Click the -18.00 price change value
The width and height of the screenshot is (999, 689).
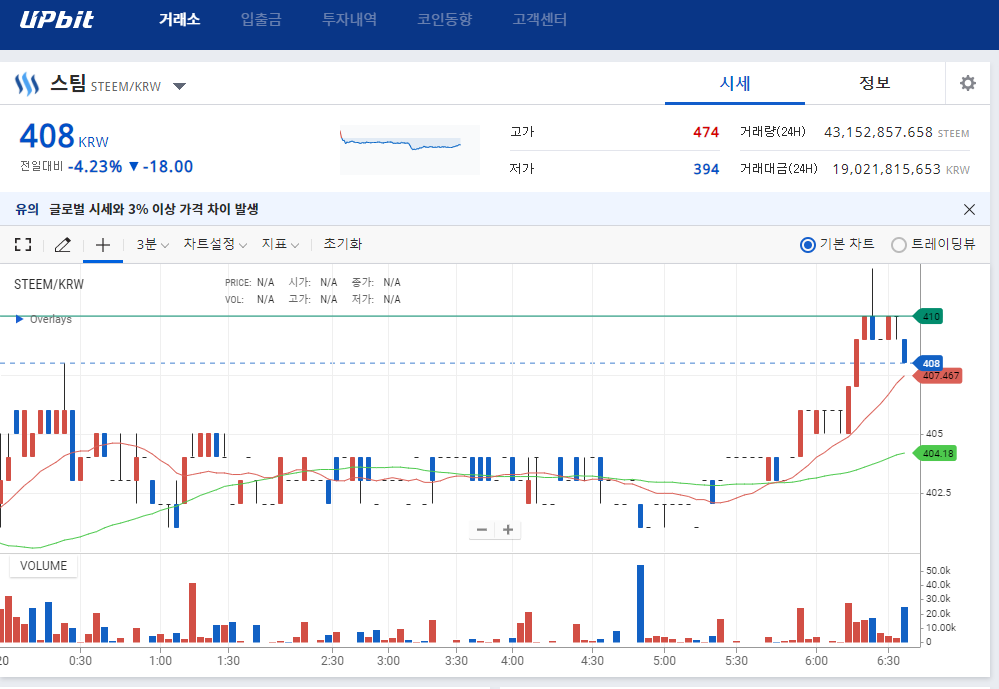point(168,166)
